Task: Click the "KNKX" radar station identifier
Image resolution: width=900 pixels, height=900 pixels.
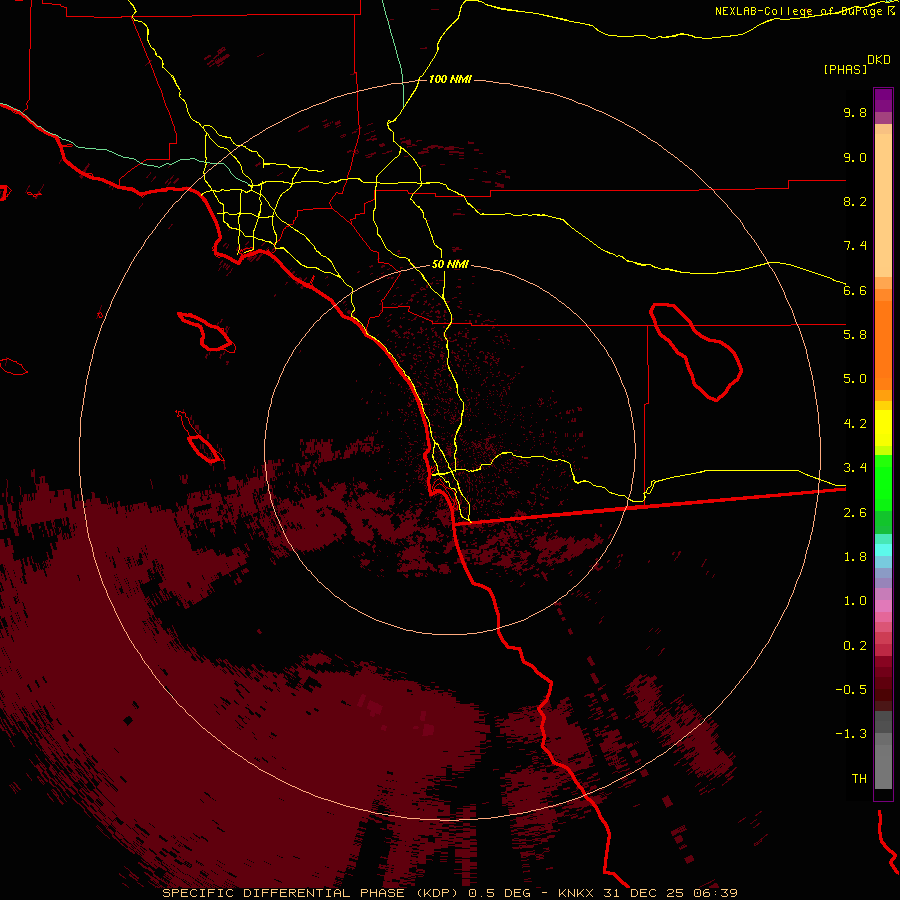Action: (x=577, y=893)
